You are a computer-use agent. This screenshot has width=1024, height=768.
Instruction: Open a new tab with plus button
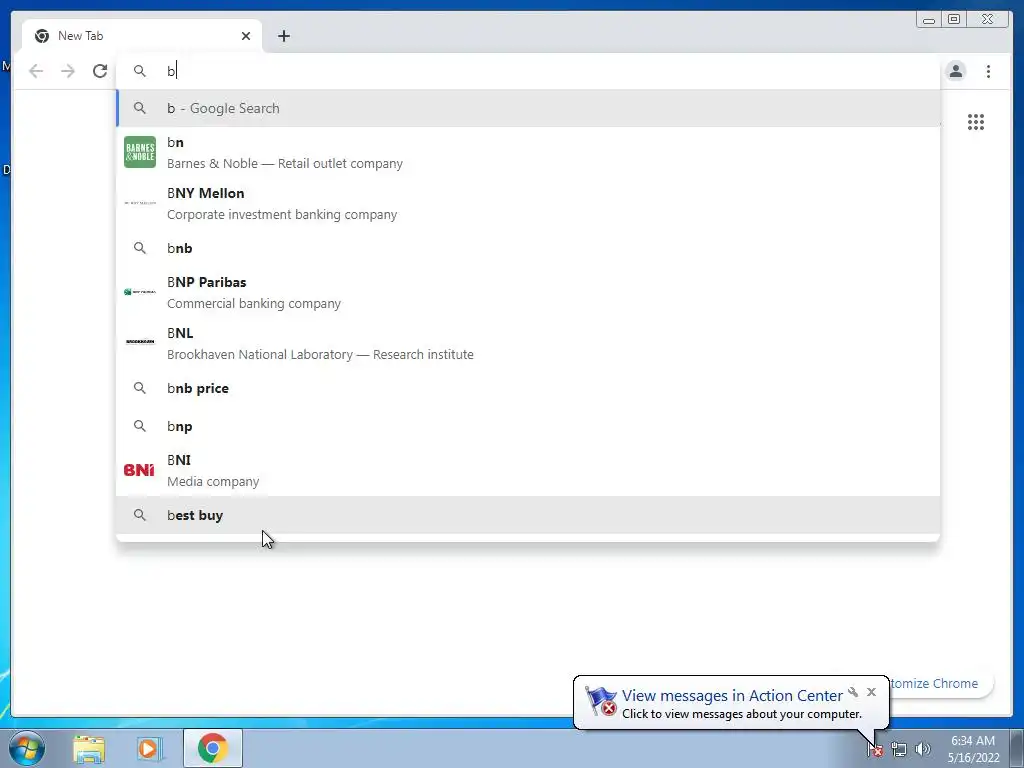pyautogui.click(x=283, y=36)
